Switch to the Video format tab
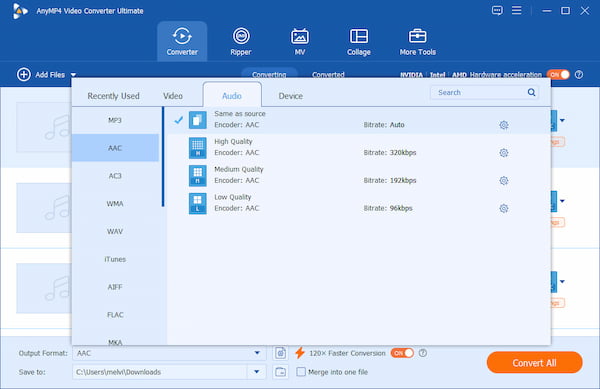The image size is (600, 389). point(173,96)
